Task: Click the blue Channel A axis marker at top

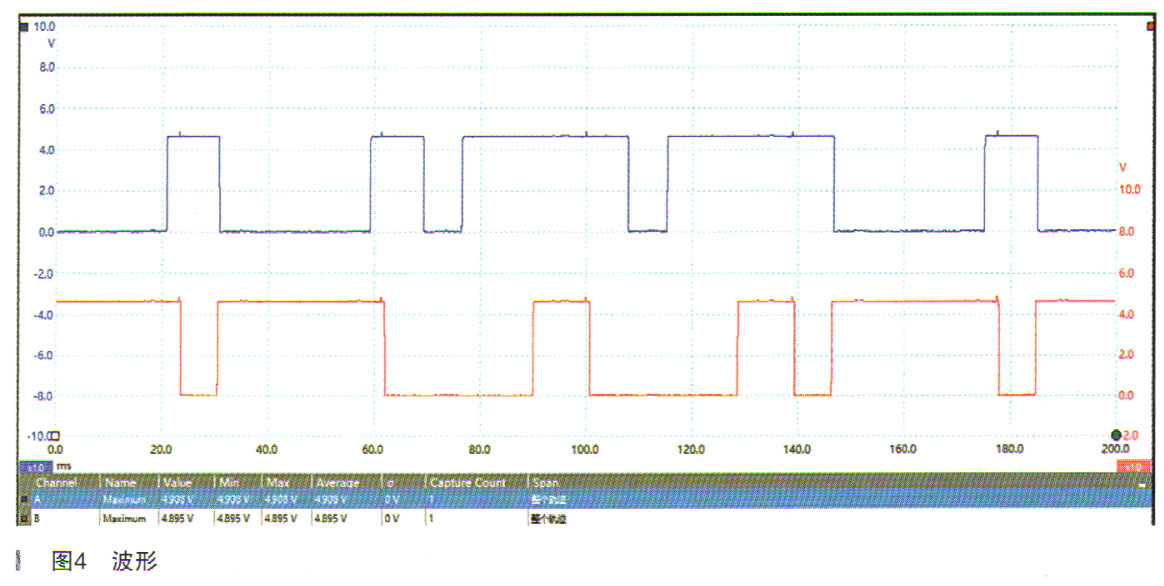Action: point(24,27)
